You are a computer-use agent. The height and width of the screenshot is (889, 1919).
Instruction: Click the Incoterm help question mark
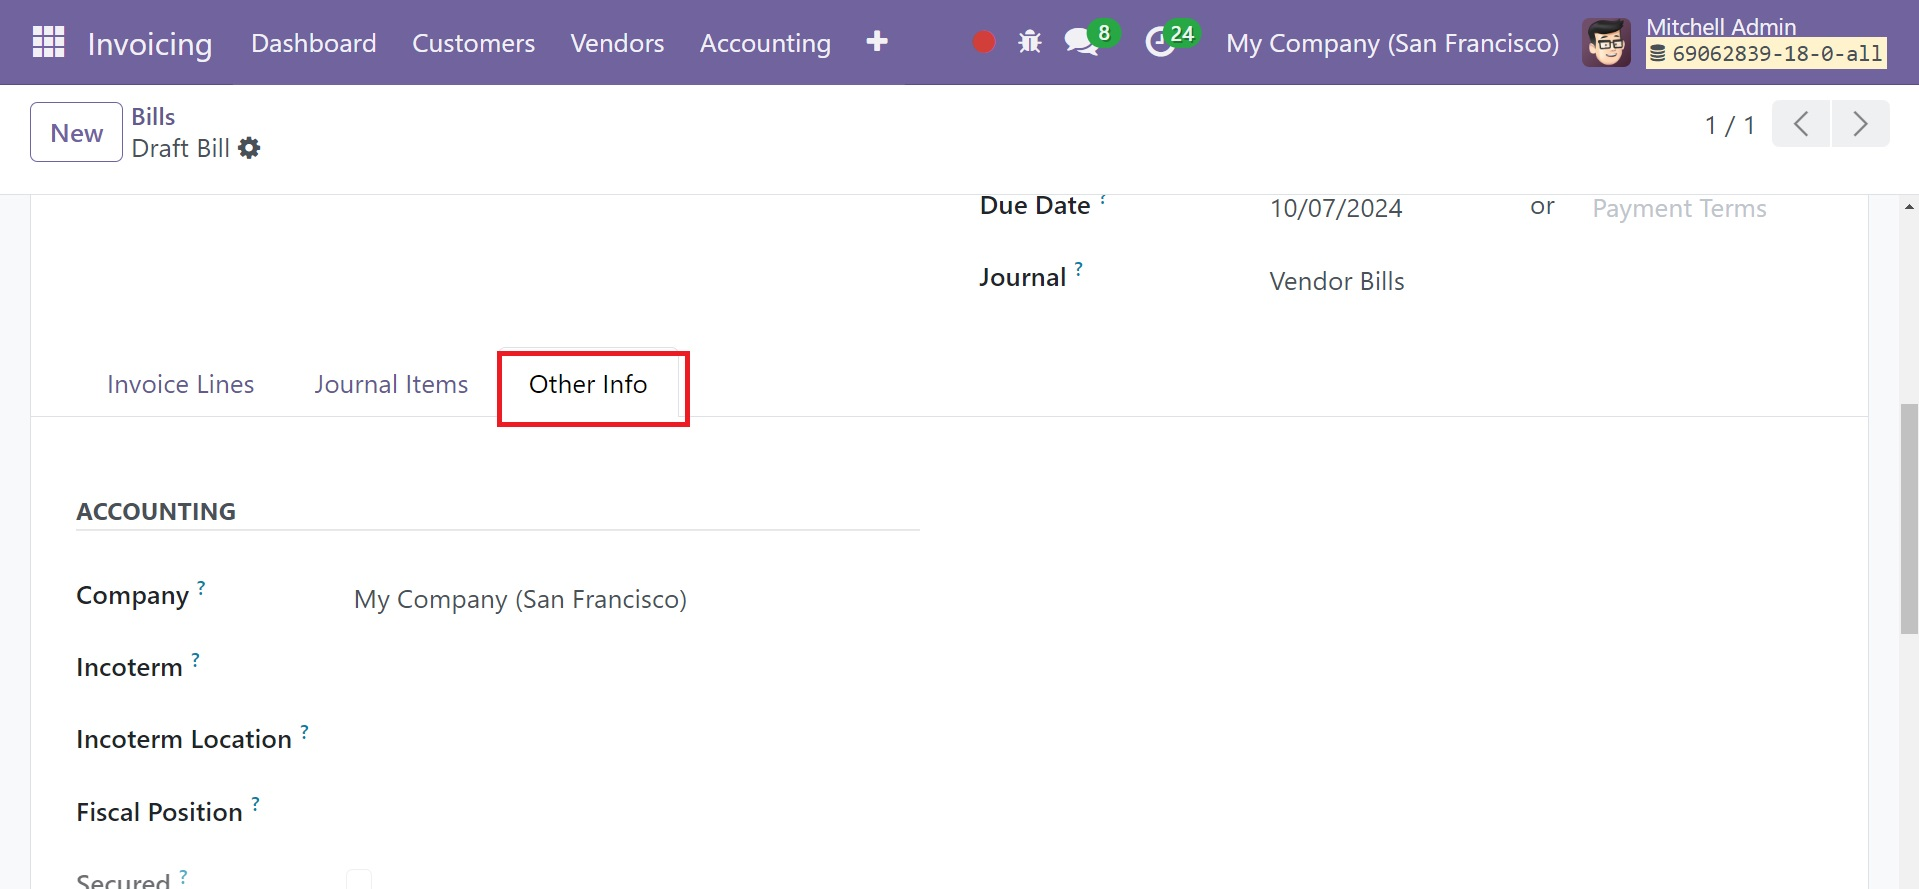[195, 659]
